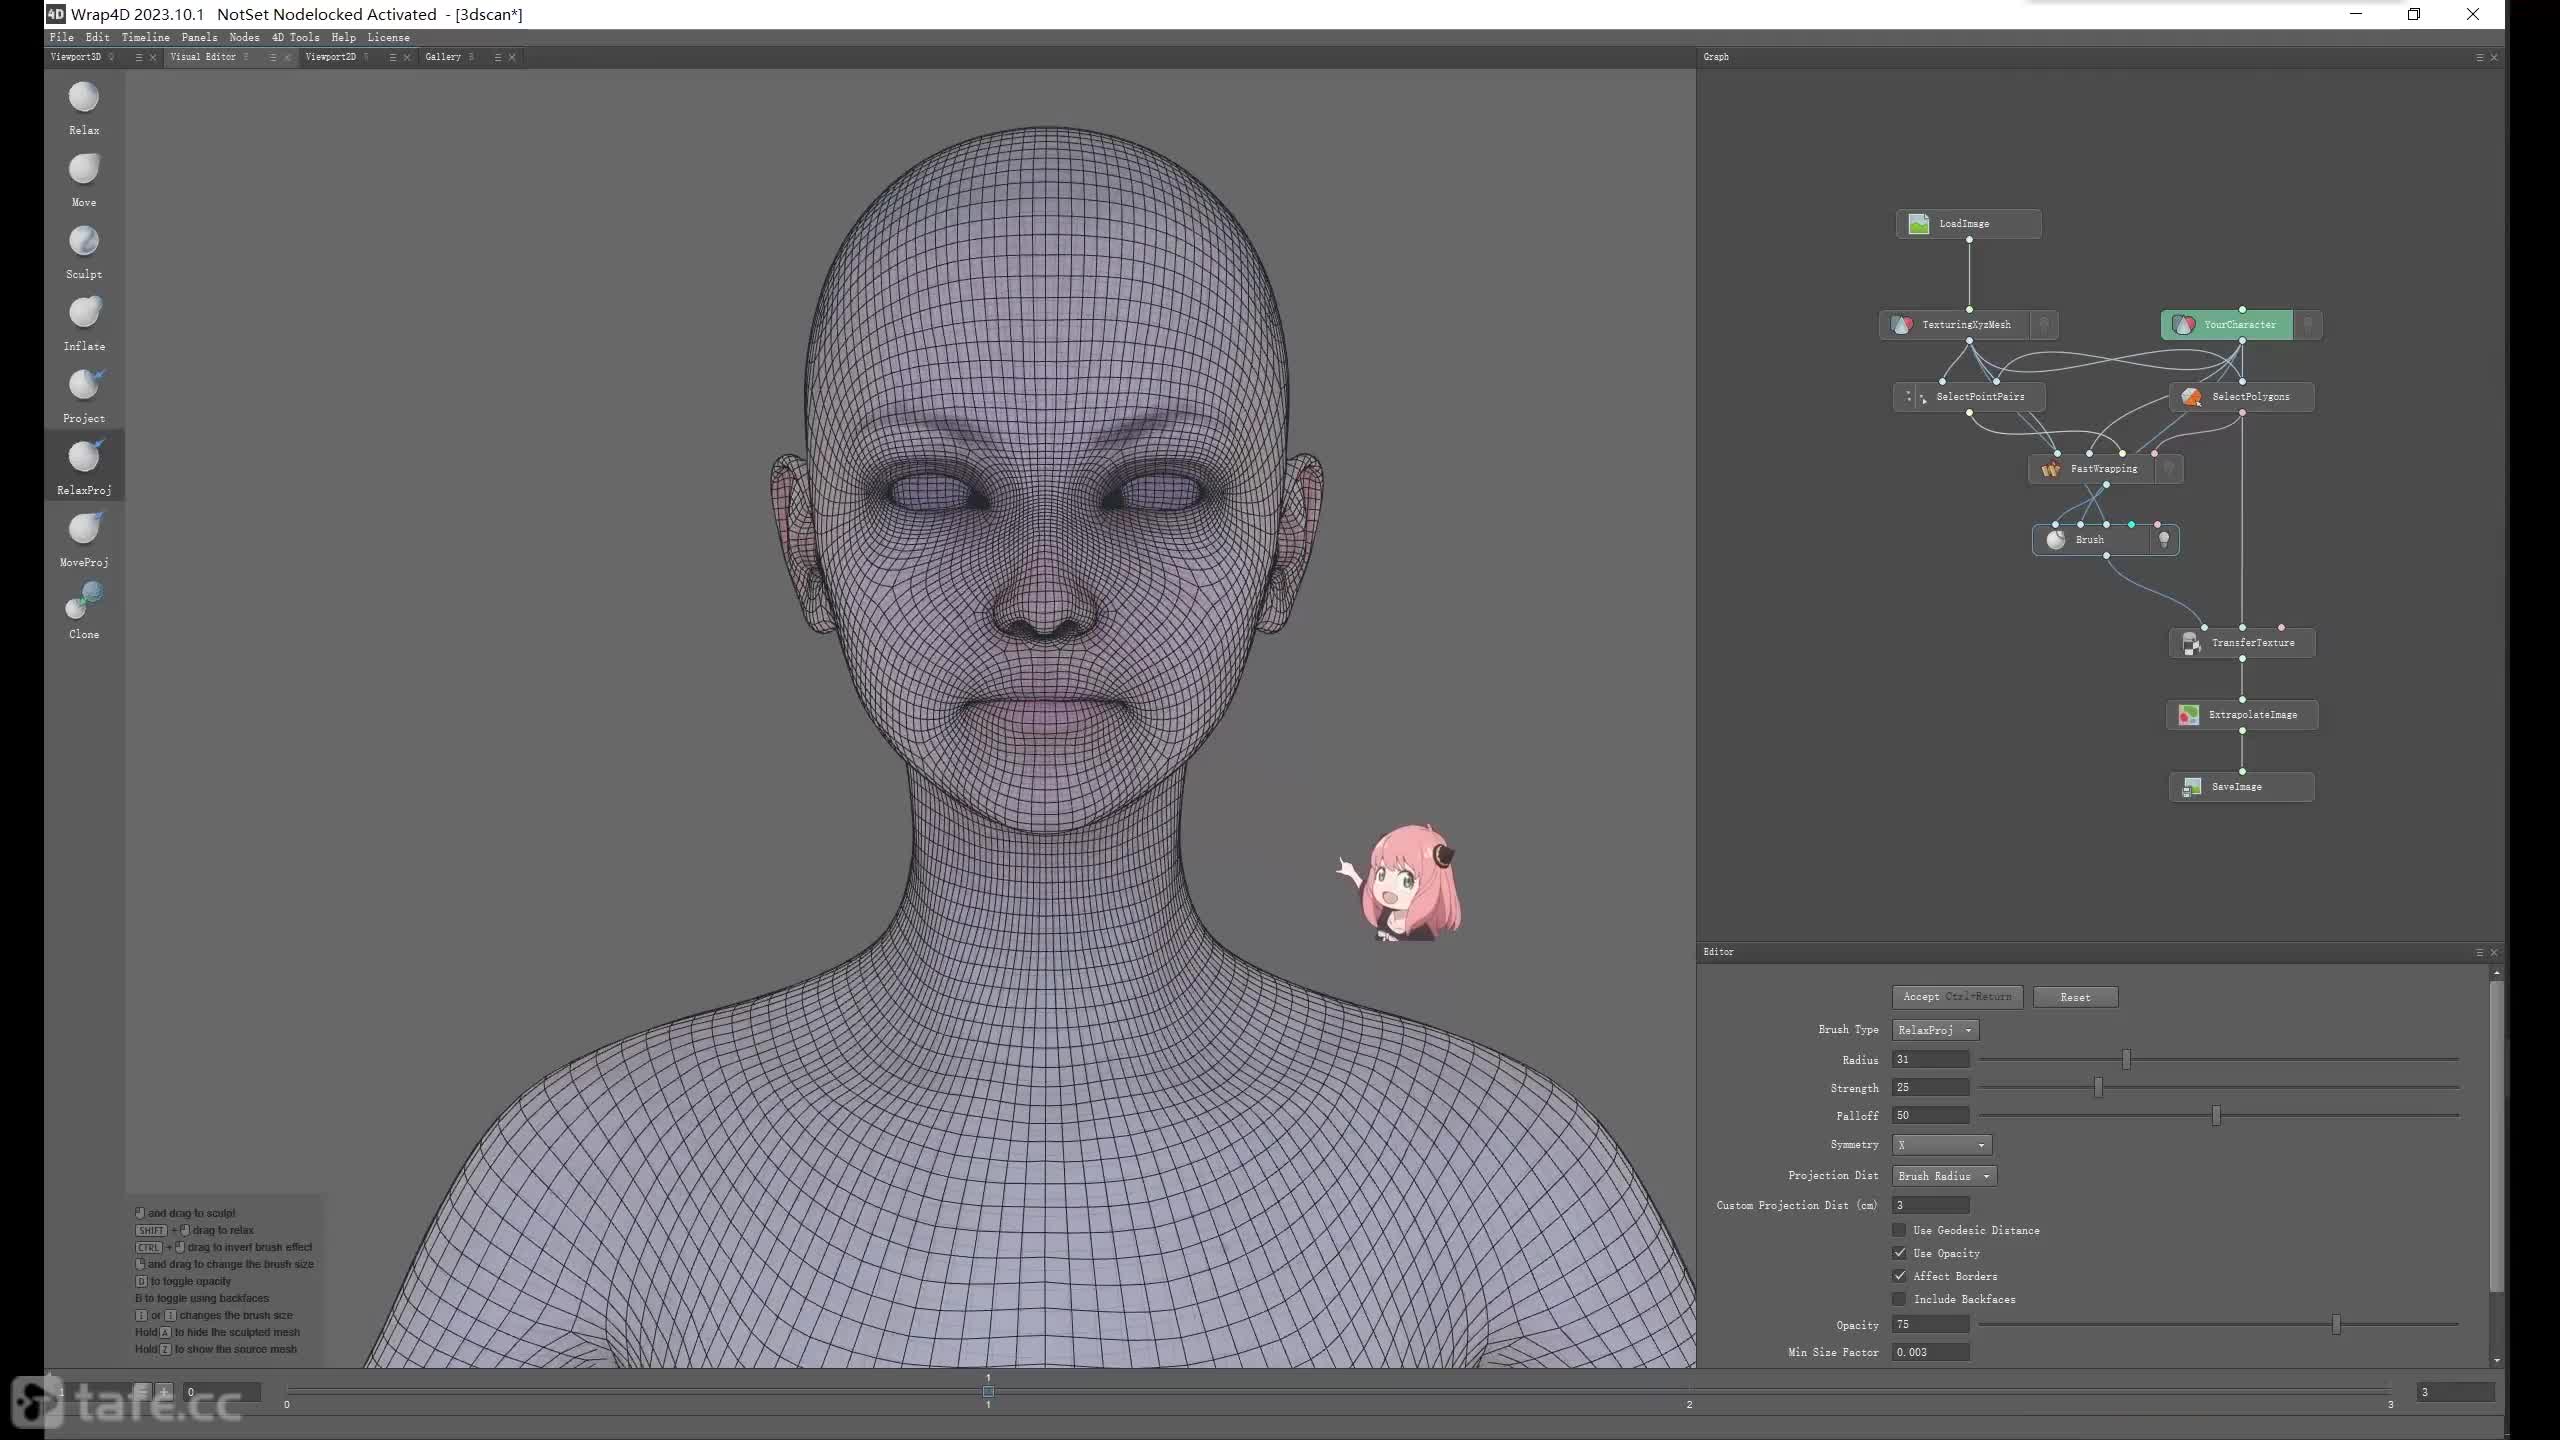Select the SaveImage node
Screen dimensions: 2560x1440
click(2242, 787)
